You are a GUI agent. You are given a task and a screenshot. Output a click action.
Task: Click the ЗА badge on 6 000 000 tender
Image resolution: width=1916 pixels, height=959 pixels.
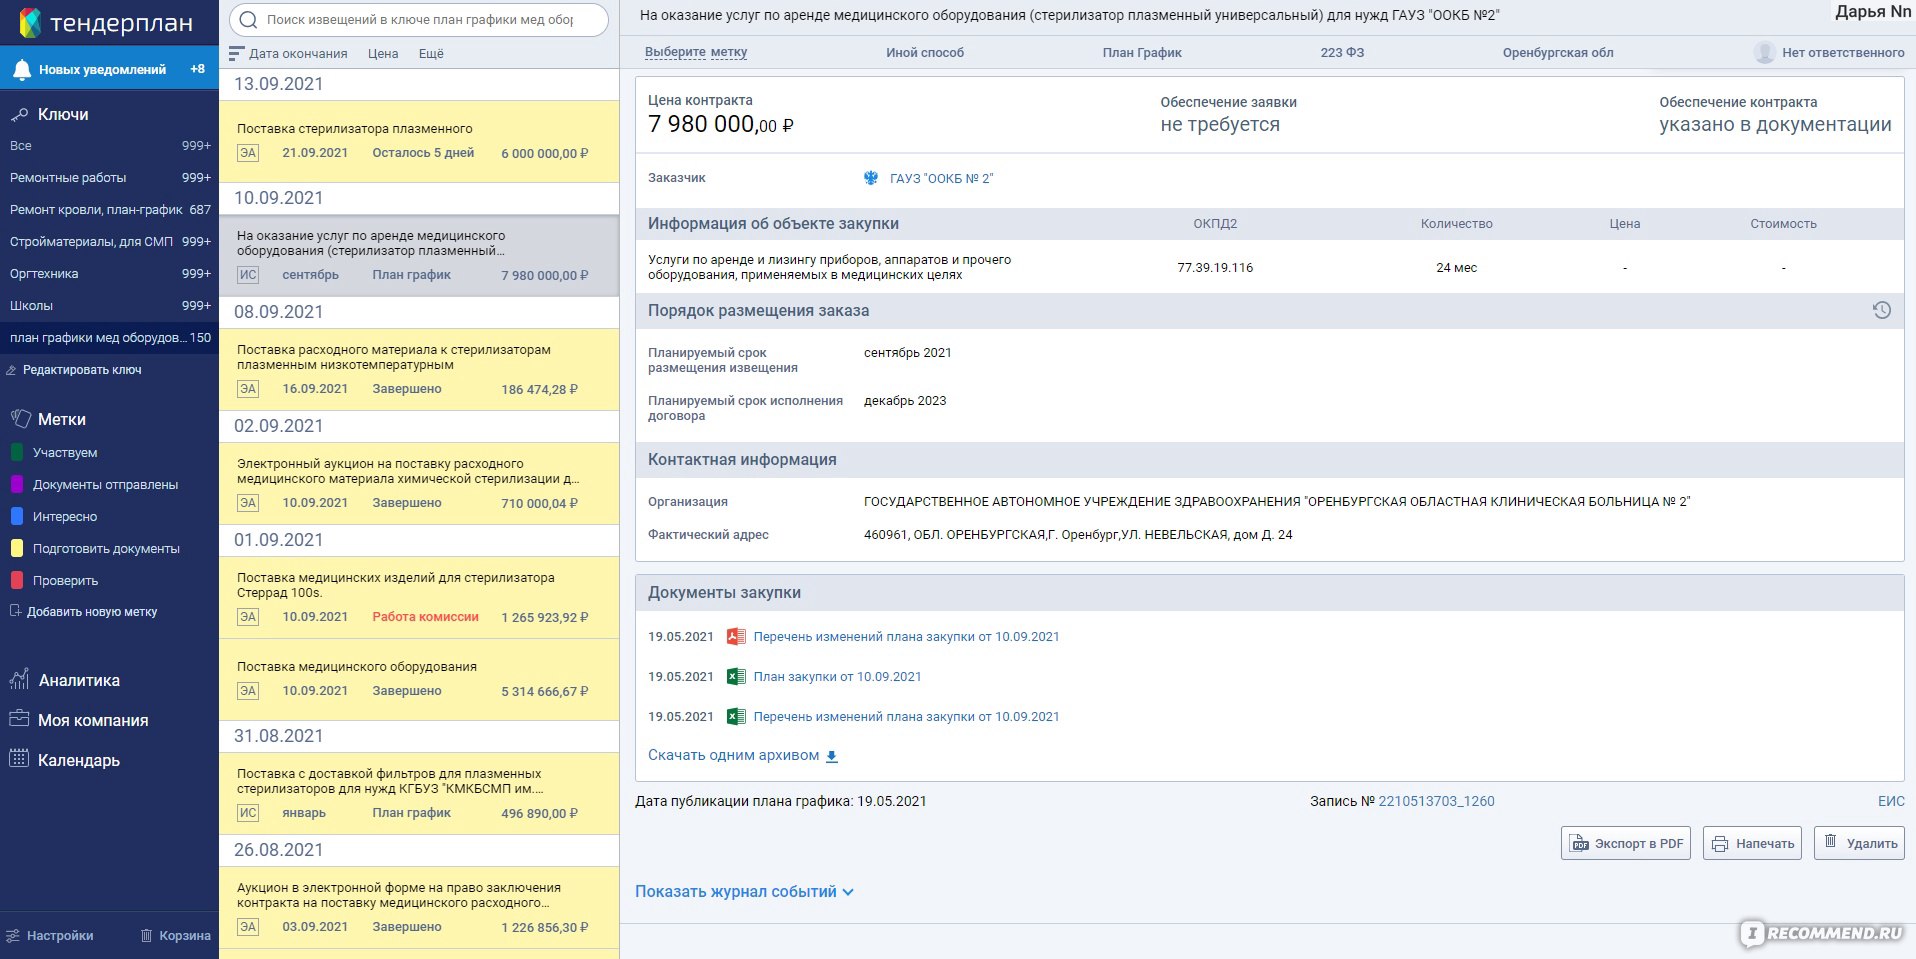tap(248, 153)
